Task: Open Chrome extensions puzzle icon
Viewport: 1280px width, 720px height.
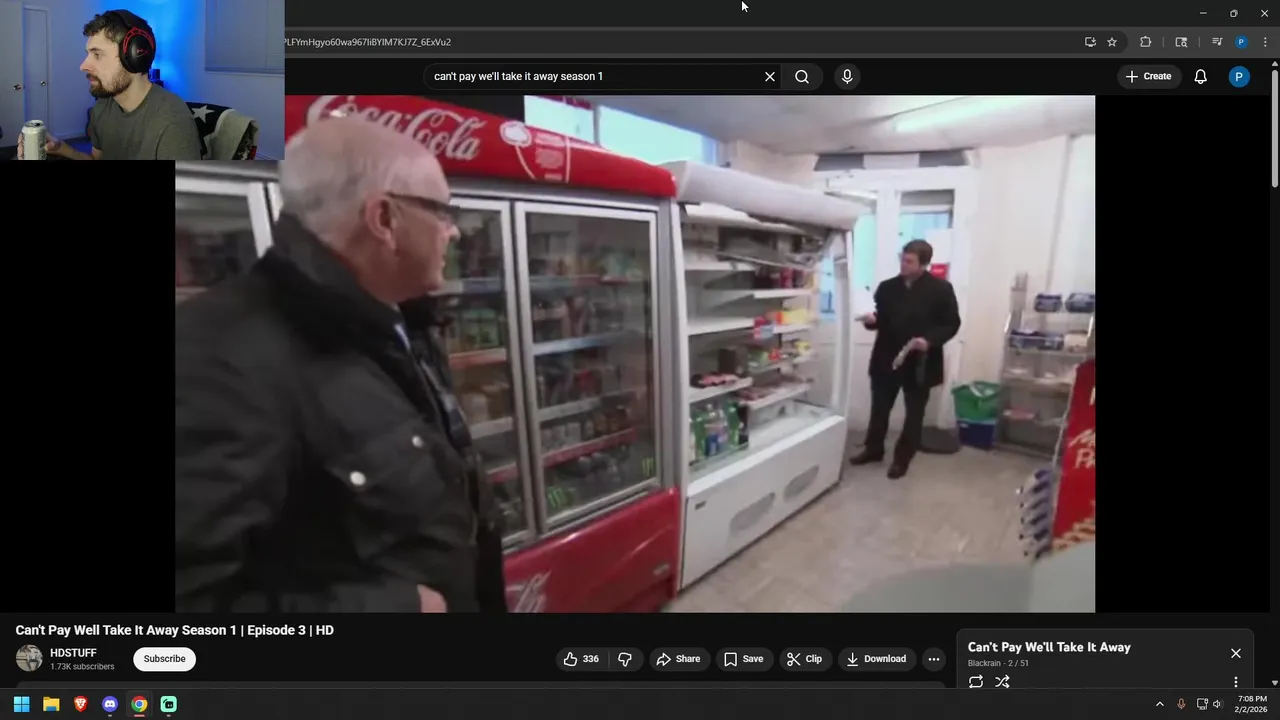Action: tap(1146, 42)
